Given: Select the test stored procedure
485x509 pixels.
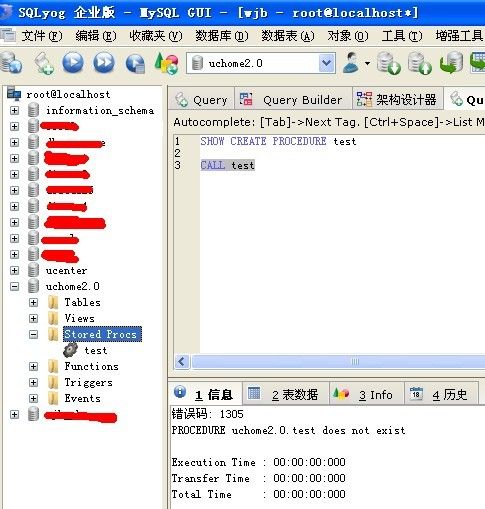Looking at the screenshot, I should point(96,350).
